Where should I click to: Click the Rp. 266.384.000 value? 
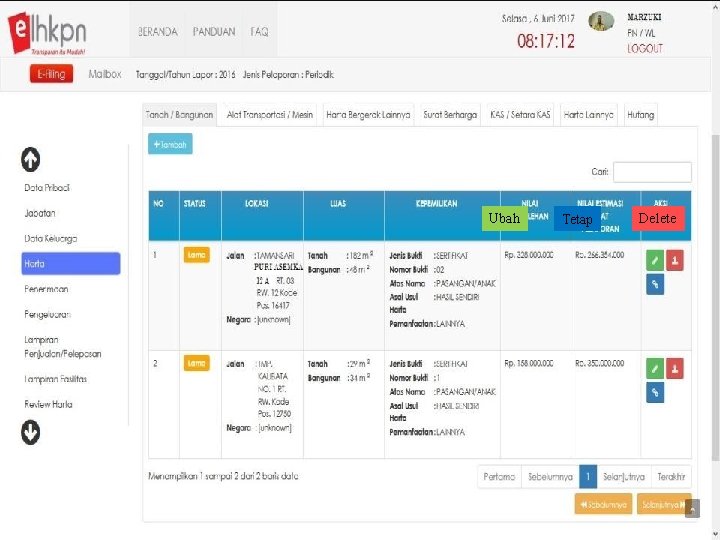599,255
